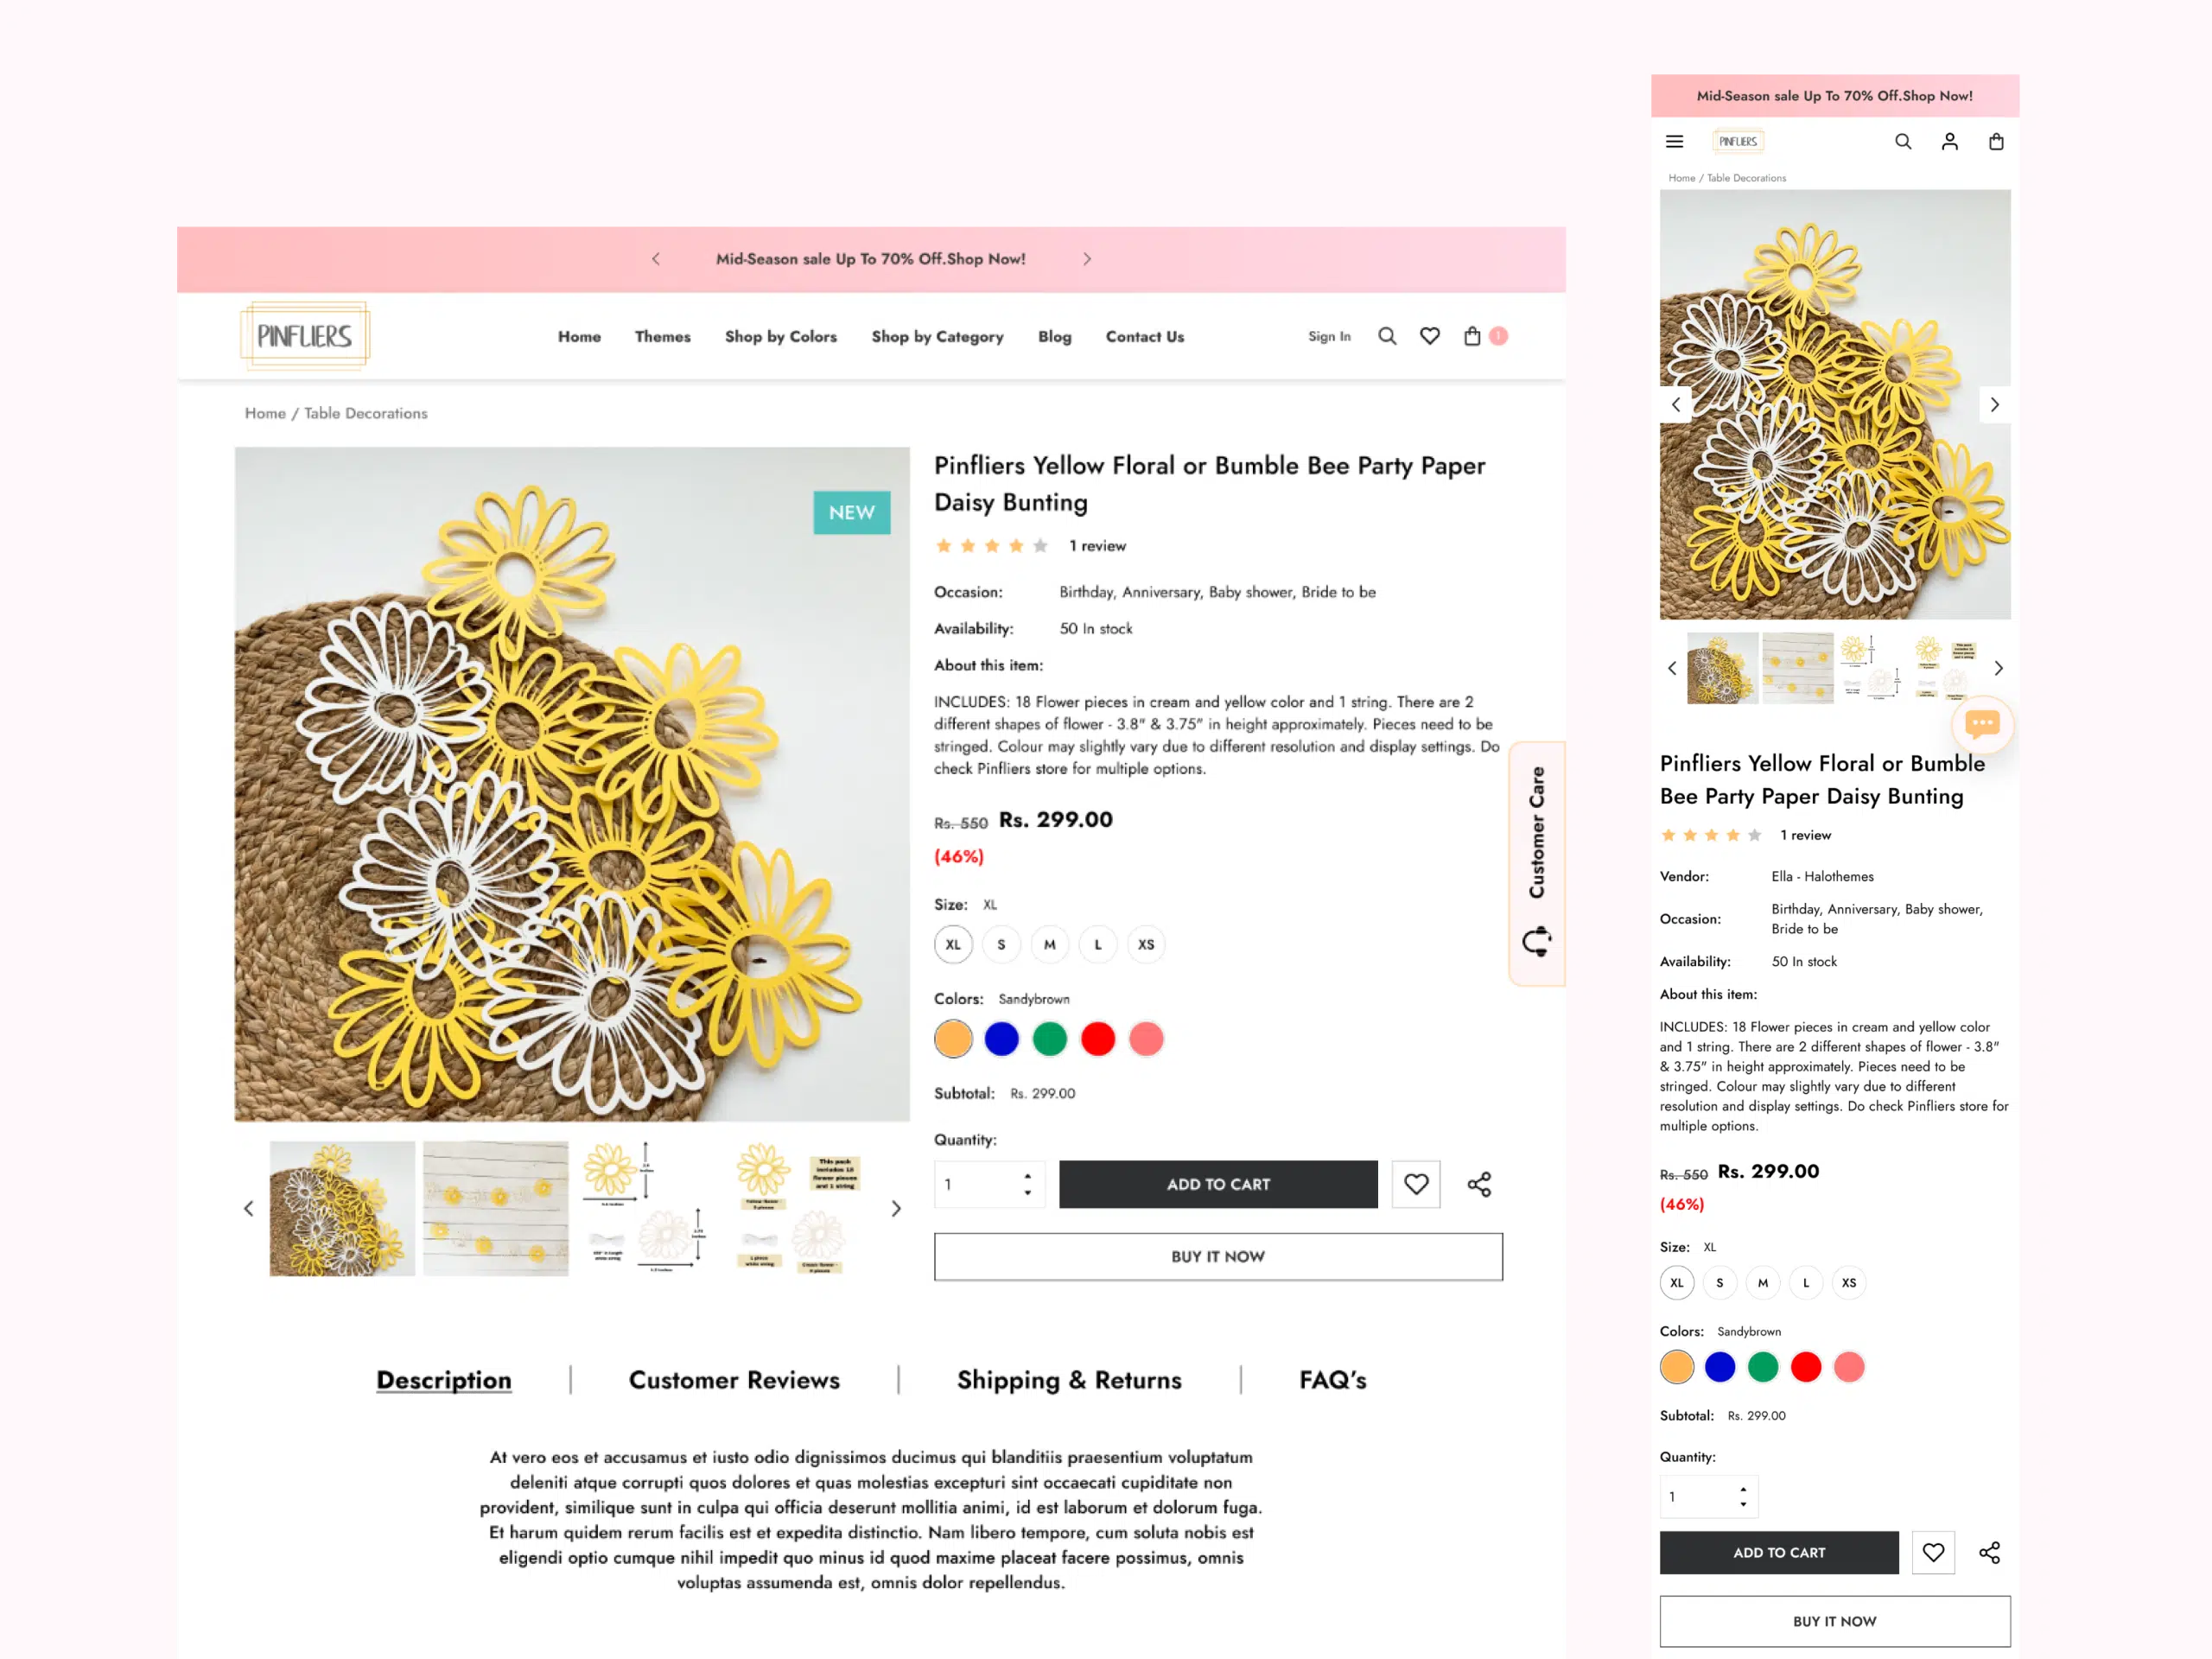Open search from desktop header magnifier icon
Screen dimensions: 2212x1659
pos(1387,336)
